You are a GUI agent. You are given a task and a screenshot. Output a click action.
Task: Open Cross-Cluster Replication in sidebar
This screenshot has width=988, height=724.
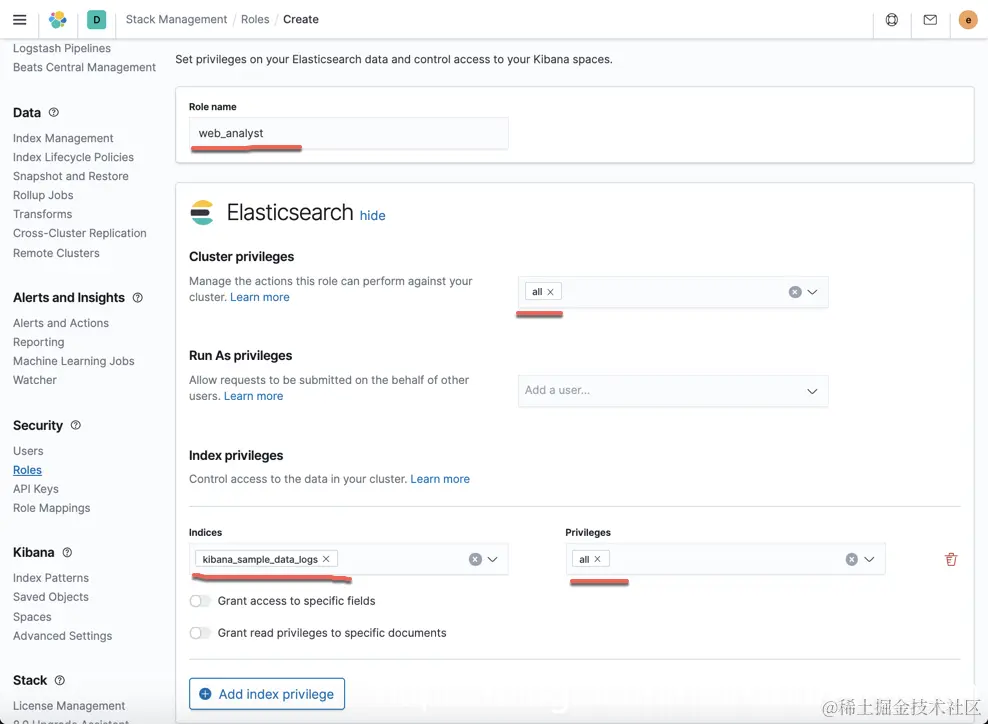pyautogui.click(x=79, y=233)
